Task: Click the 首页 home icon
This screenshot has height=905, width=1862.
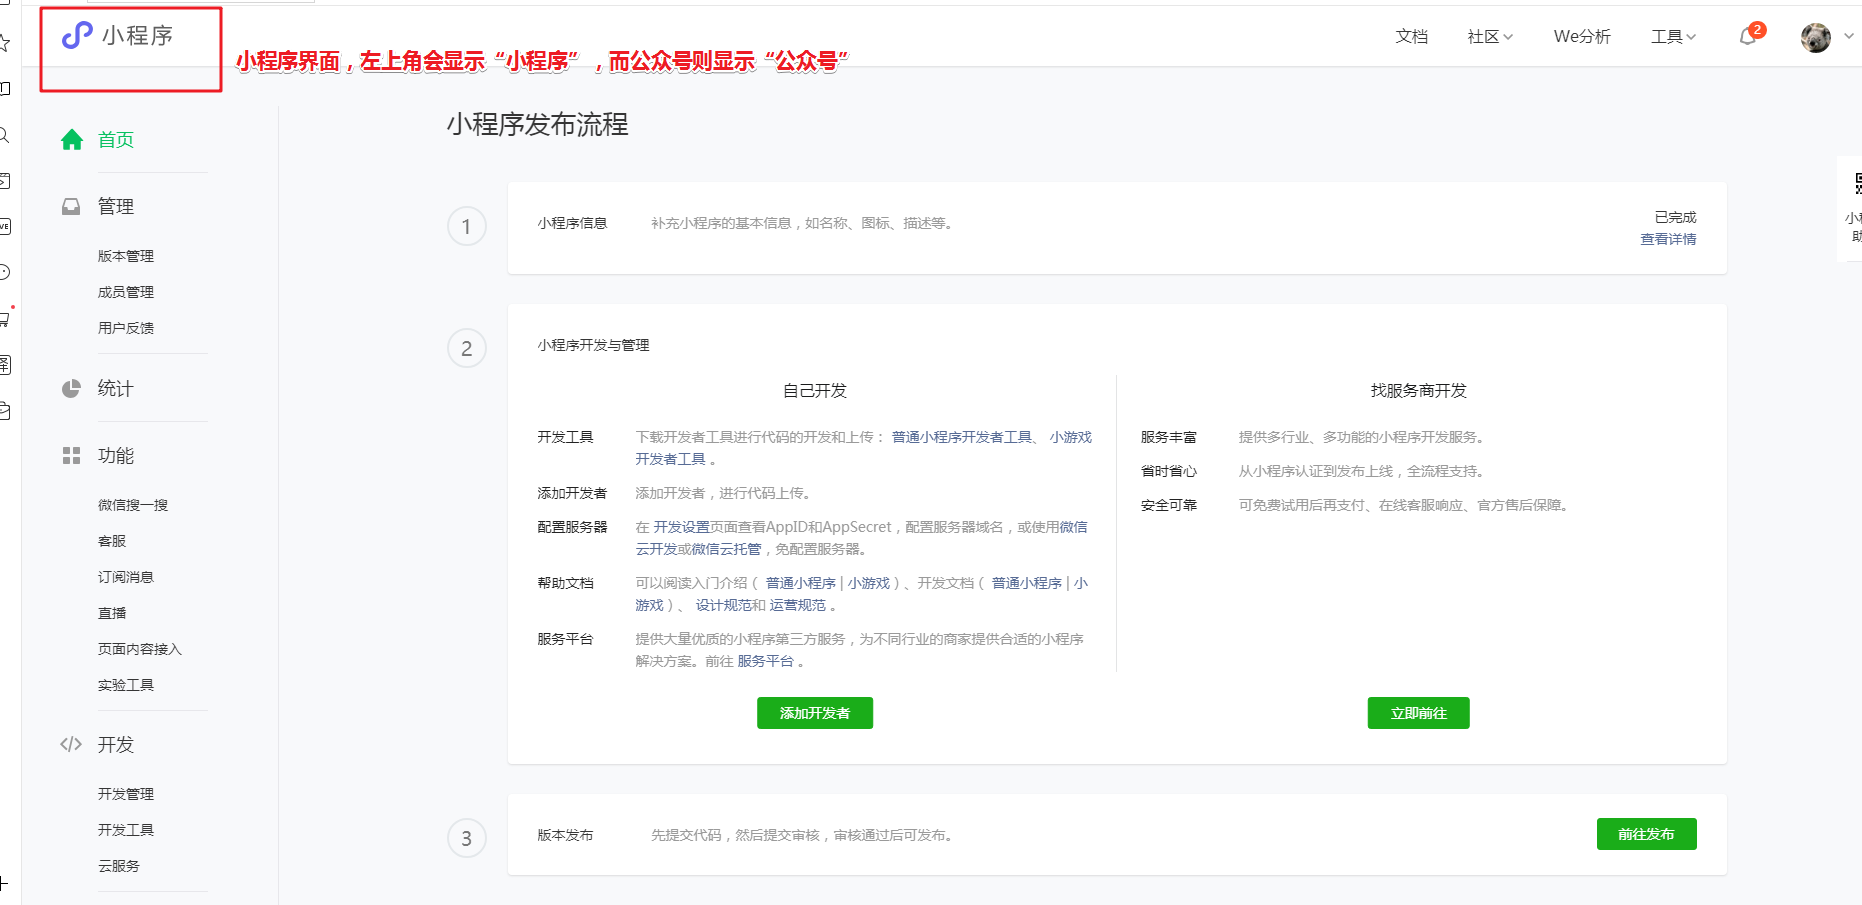Action: tap(71, 140)
